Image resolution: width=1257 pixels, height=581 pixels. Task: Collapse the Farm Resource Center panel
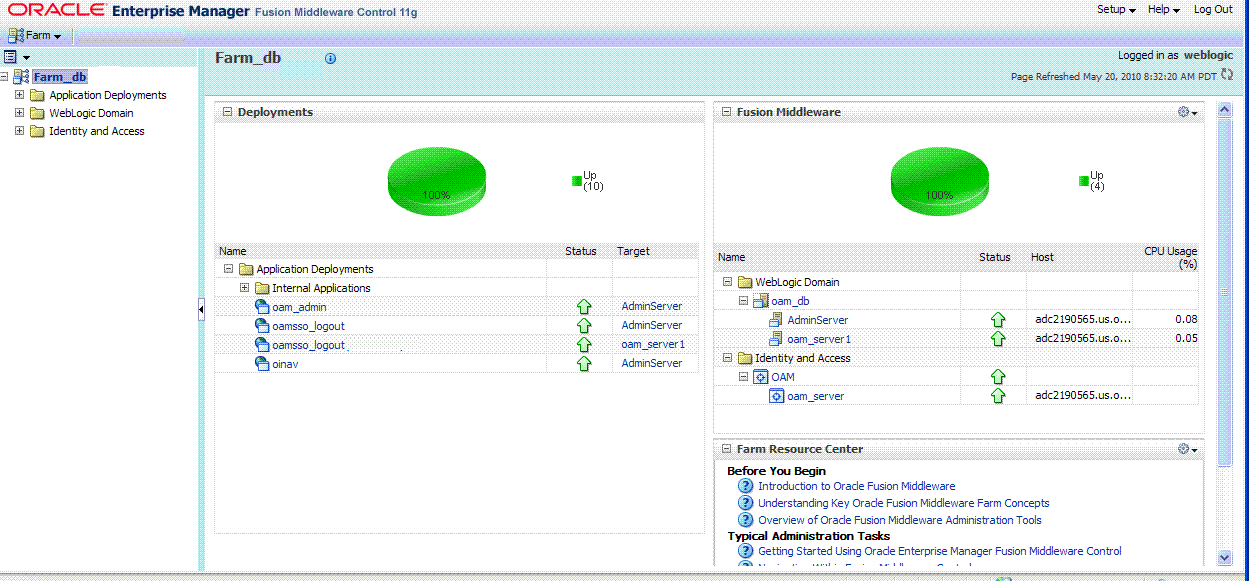pyautogui.click(x=727, y=449)
